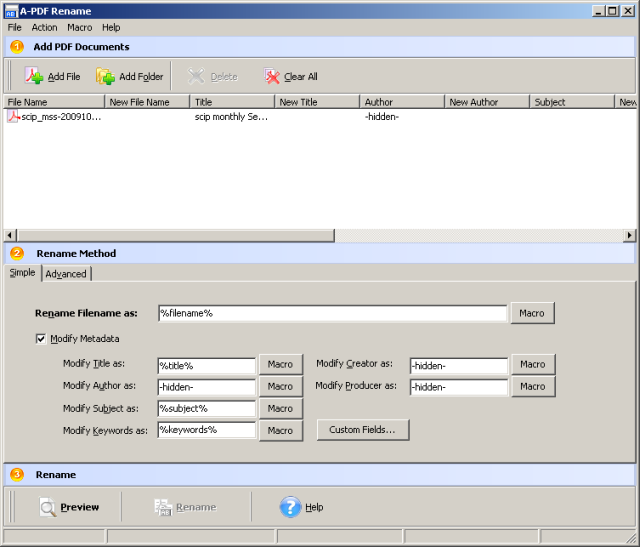Click the Modify Title as input field

point(207,365)
